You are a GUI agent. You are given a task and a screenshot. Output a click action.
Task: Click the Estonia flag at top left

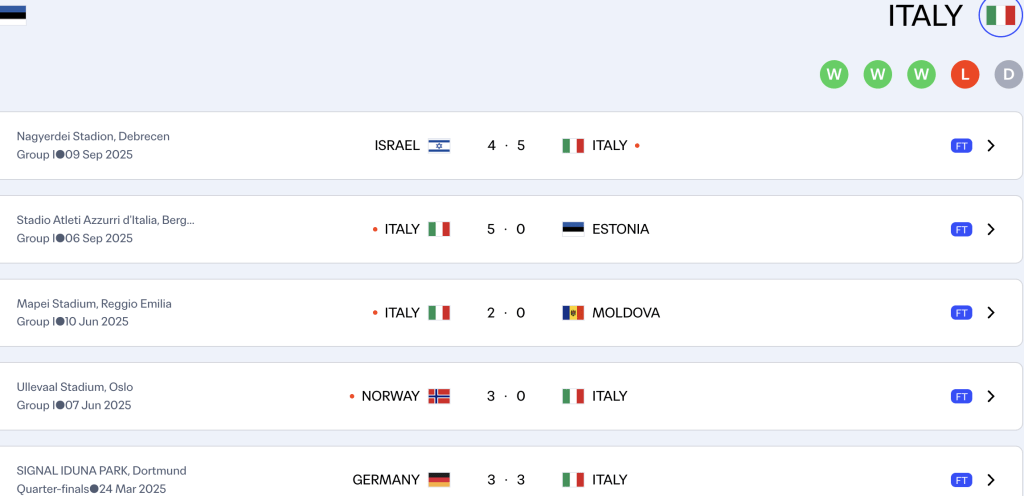[13, 13]
